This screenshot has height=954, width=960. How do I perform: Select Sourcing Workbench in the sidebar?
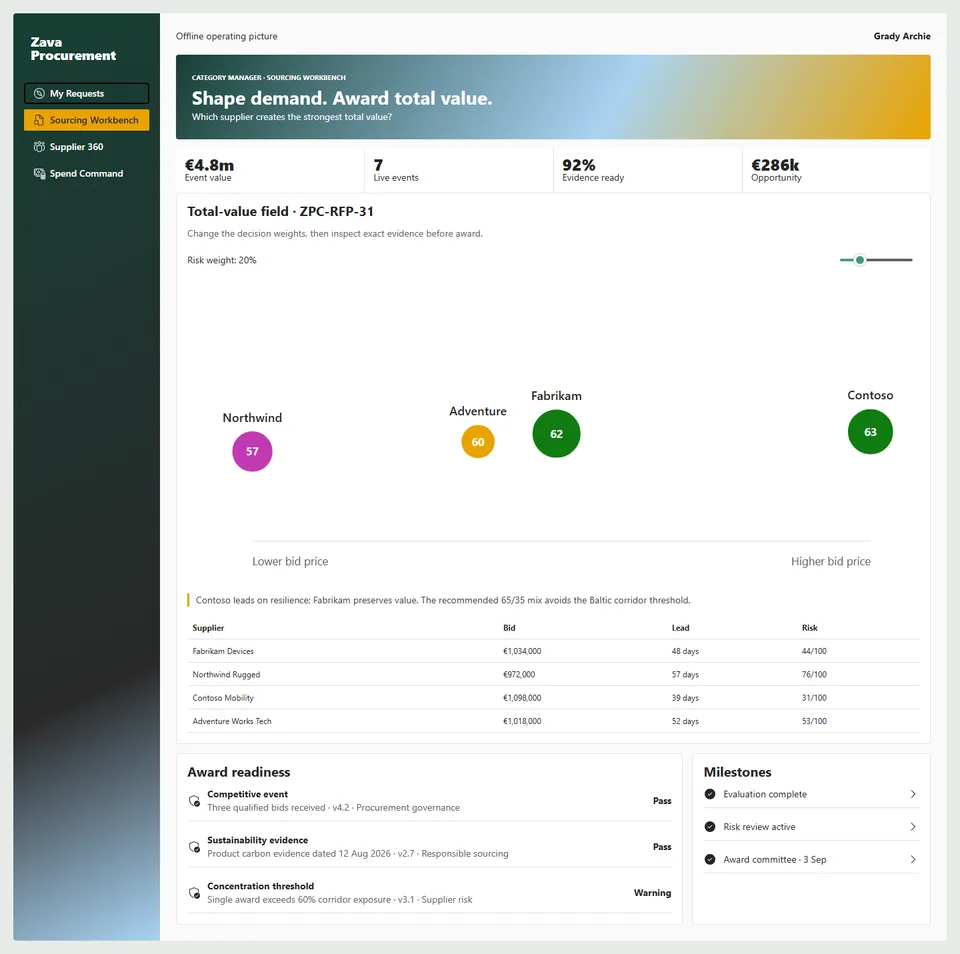(x=86, y=120)
